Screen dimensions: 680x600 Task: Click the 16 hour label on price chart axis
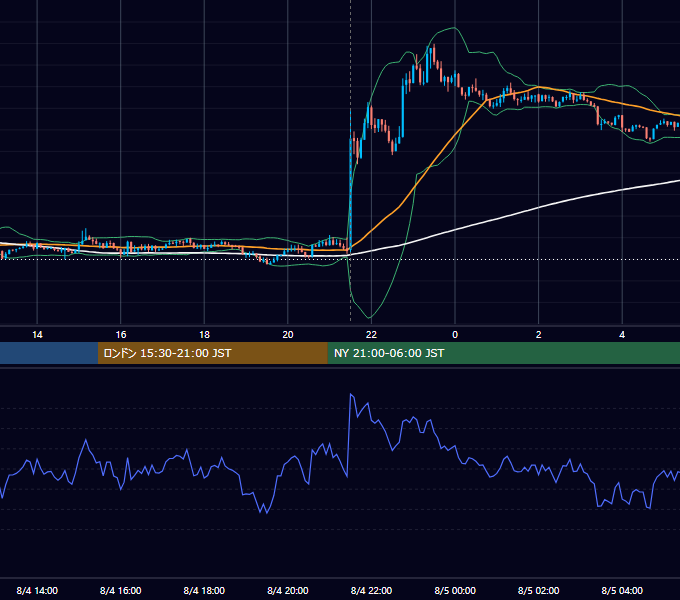[121, 335]
